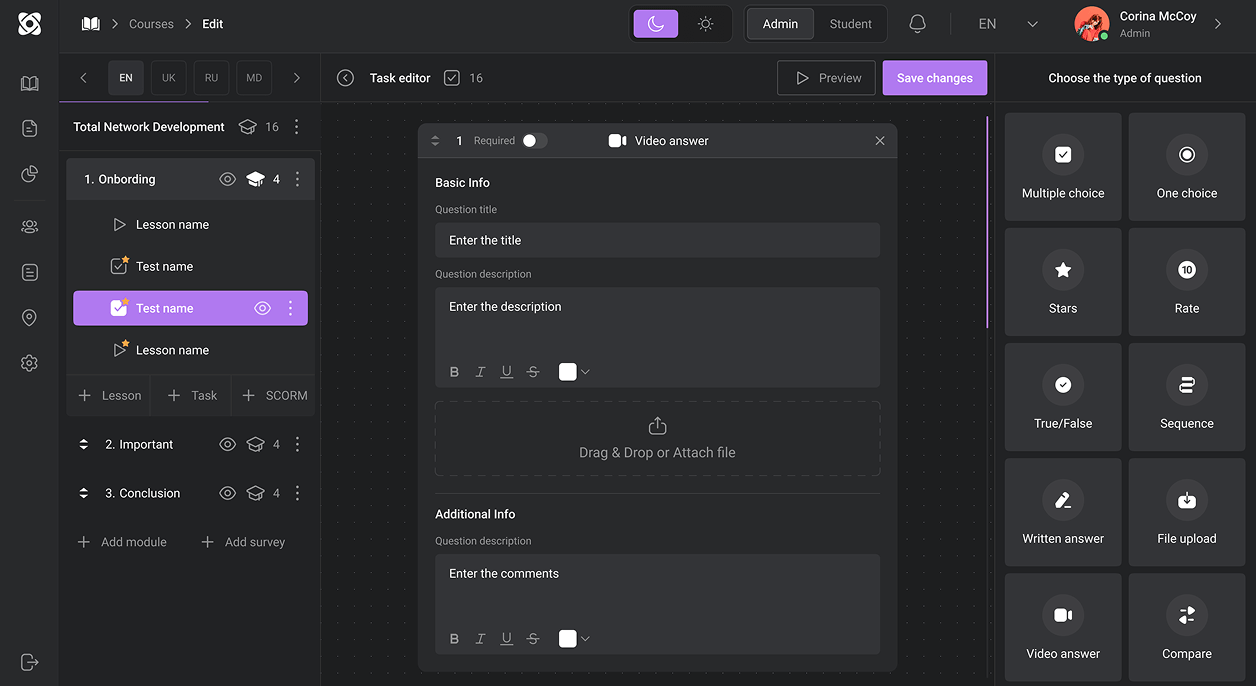
Task: Toggle visibility of Important module
Action: click(228, 444)
